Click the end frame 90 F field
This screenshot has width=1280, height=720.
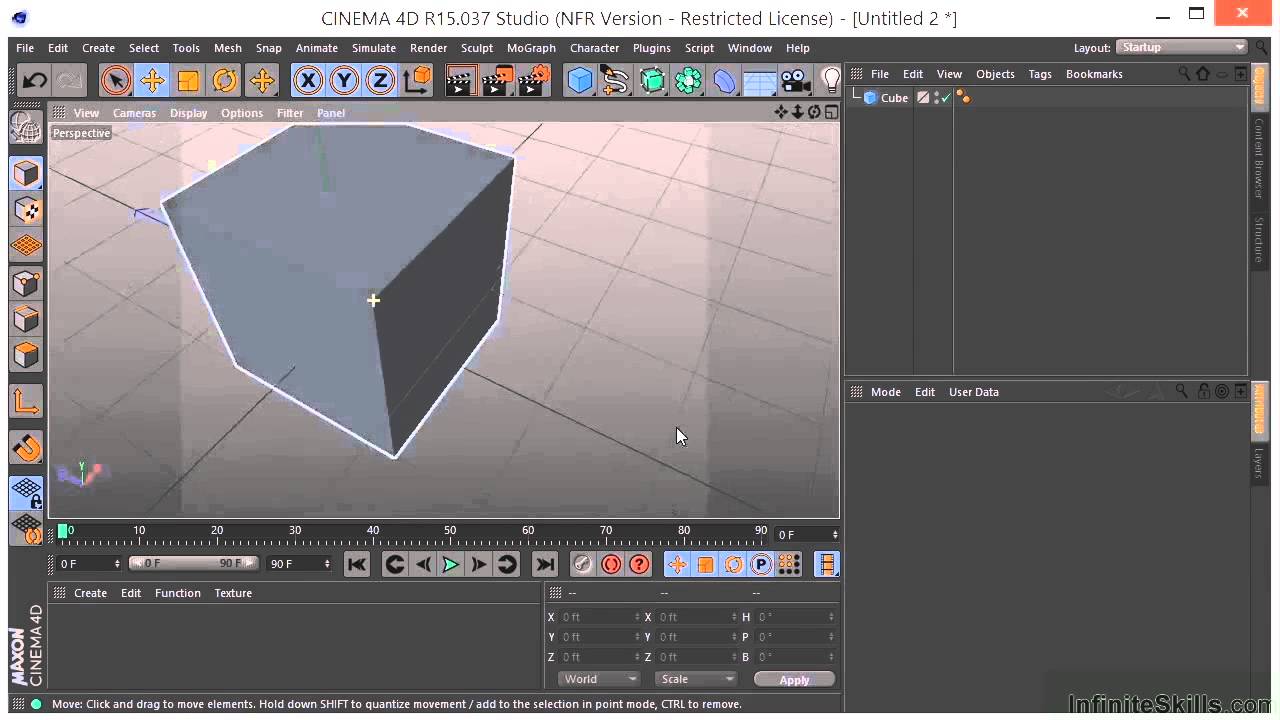point(300,564)
